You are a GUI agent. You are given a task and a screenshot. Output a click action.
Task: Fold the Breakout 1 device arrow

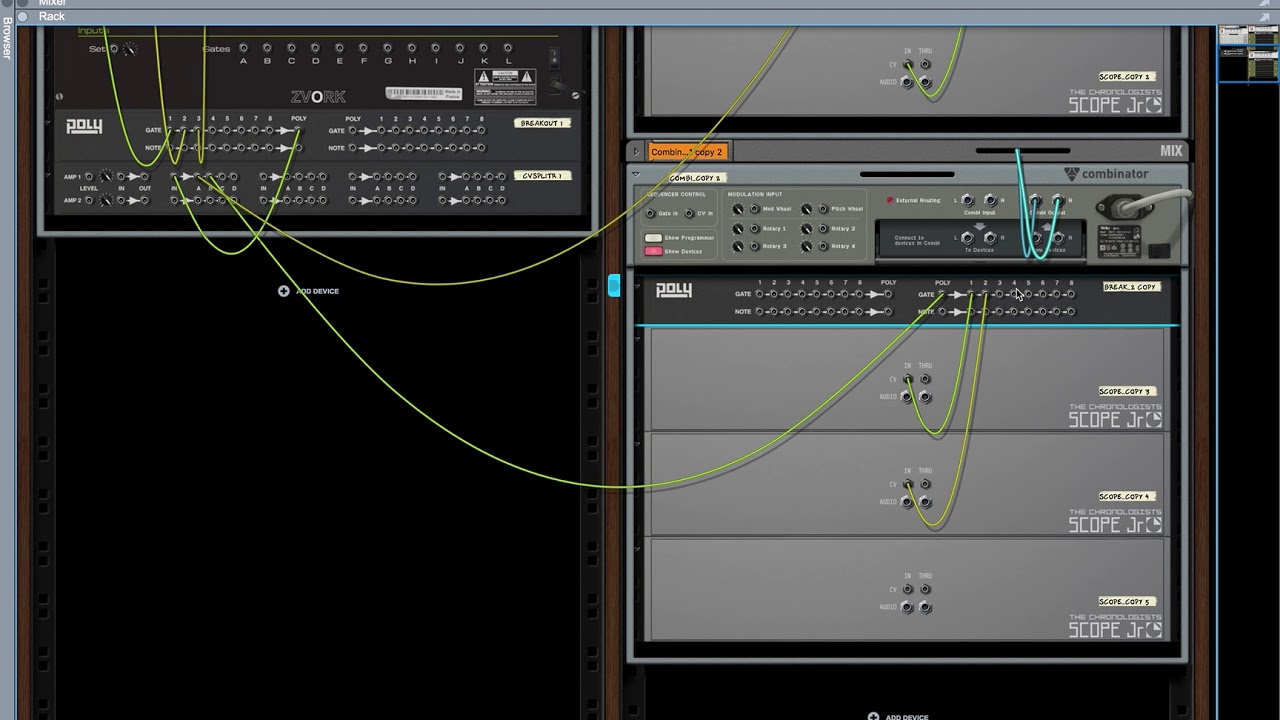[x=47, y=123]
